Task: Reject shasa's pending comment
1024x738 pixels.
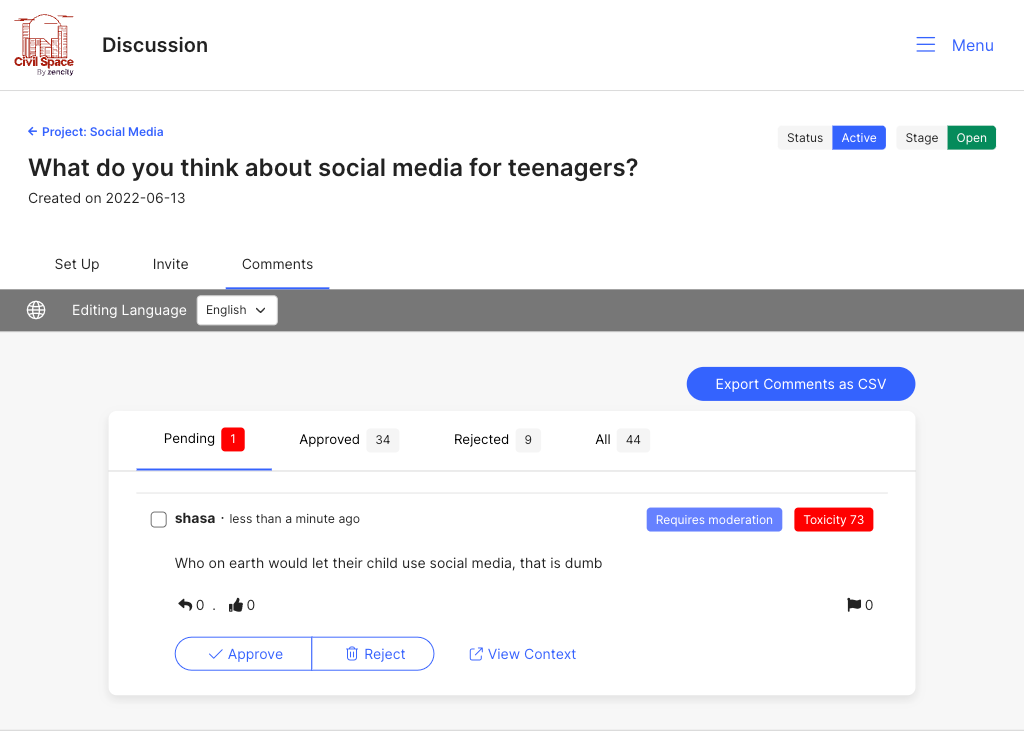Action: 373,654
